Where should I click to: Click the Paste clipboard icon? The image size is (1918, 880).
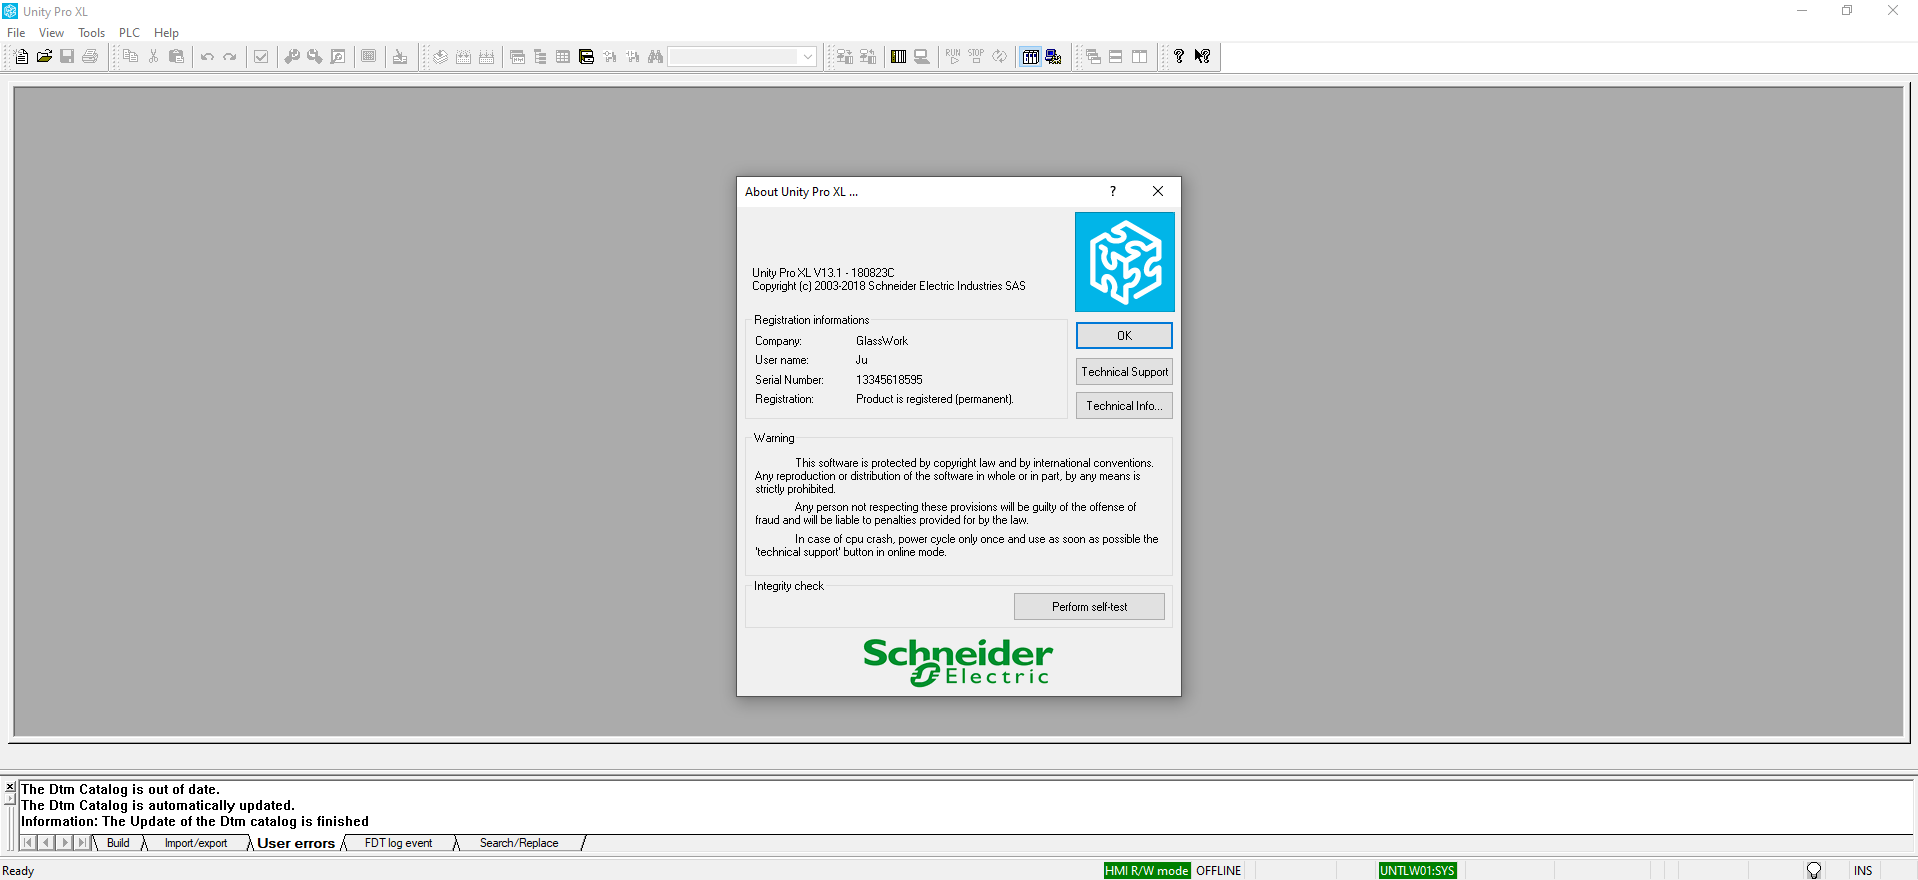[176, 57]
